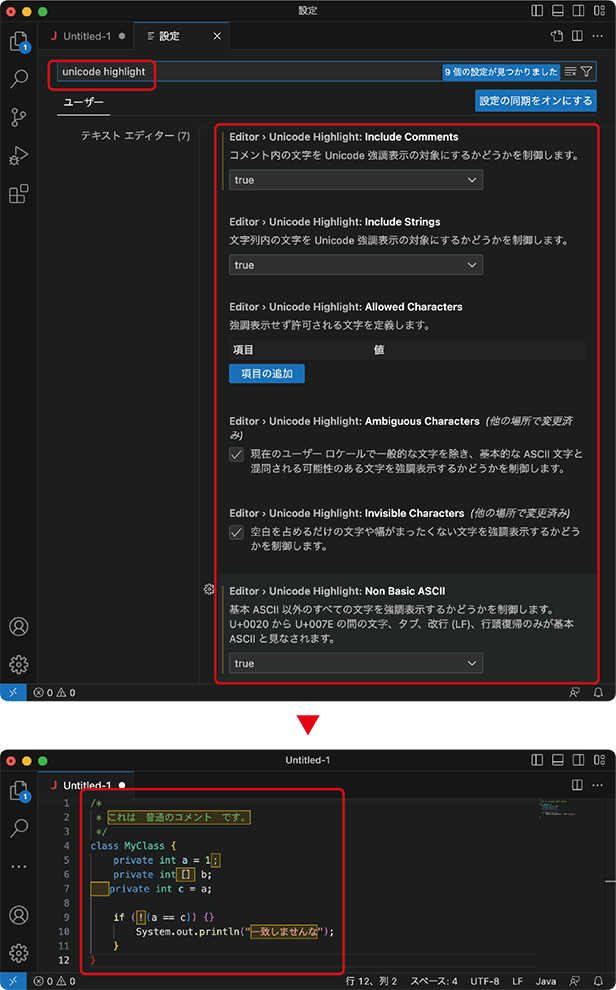Open Manage gear in the Untitled-1 window
The width and height of the screenshot is (616, 990).
(x=19, y=953)
